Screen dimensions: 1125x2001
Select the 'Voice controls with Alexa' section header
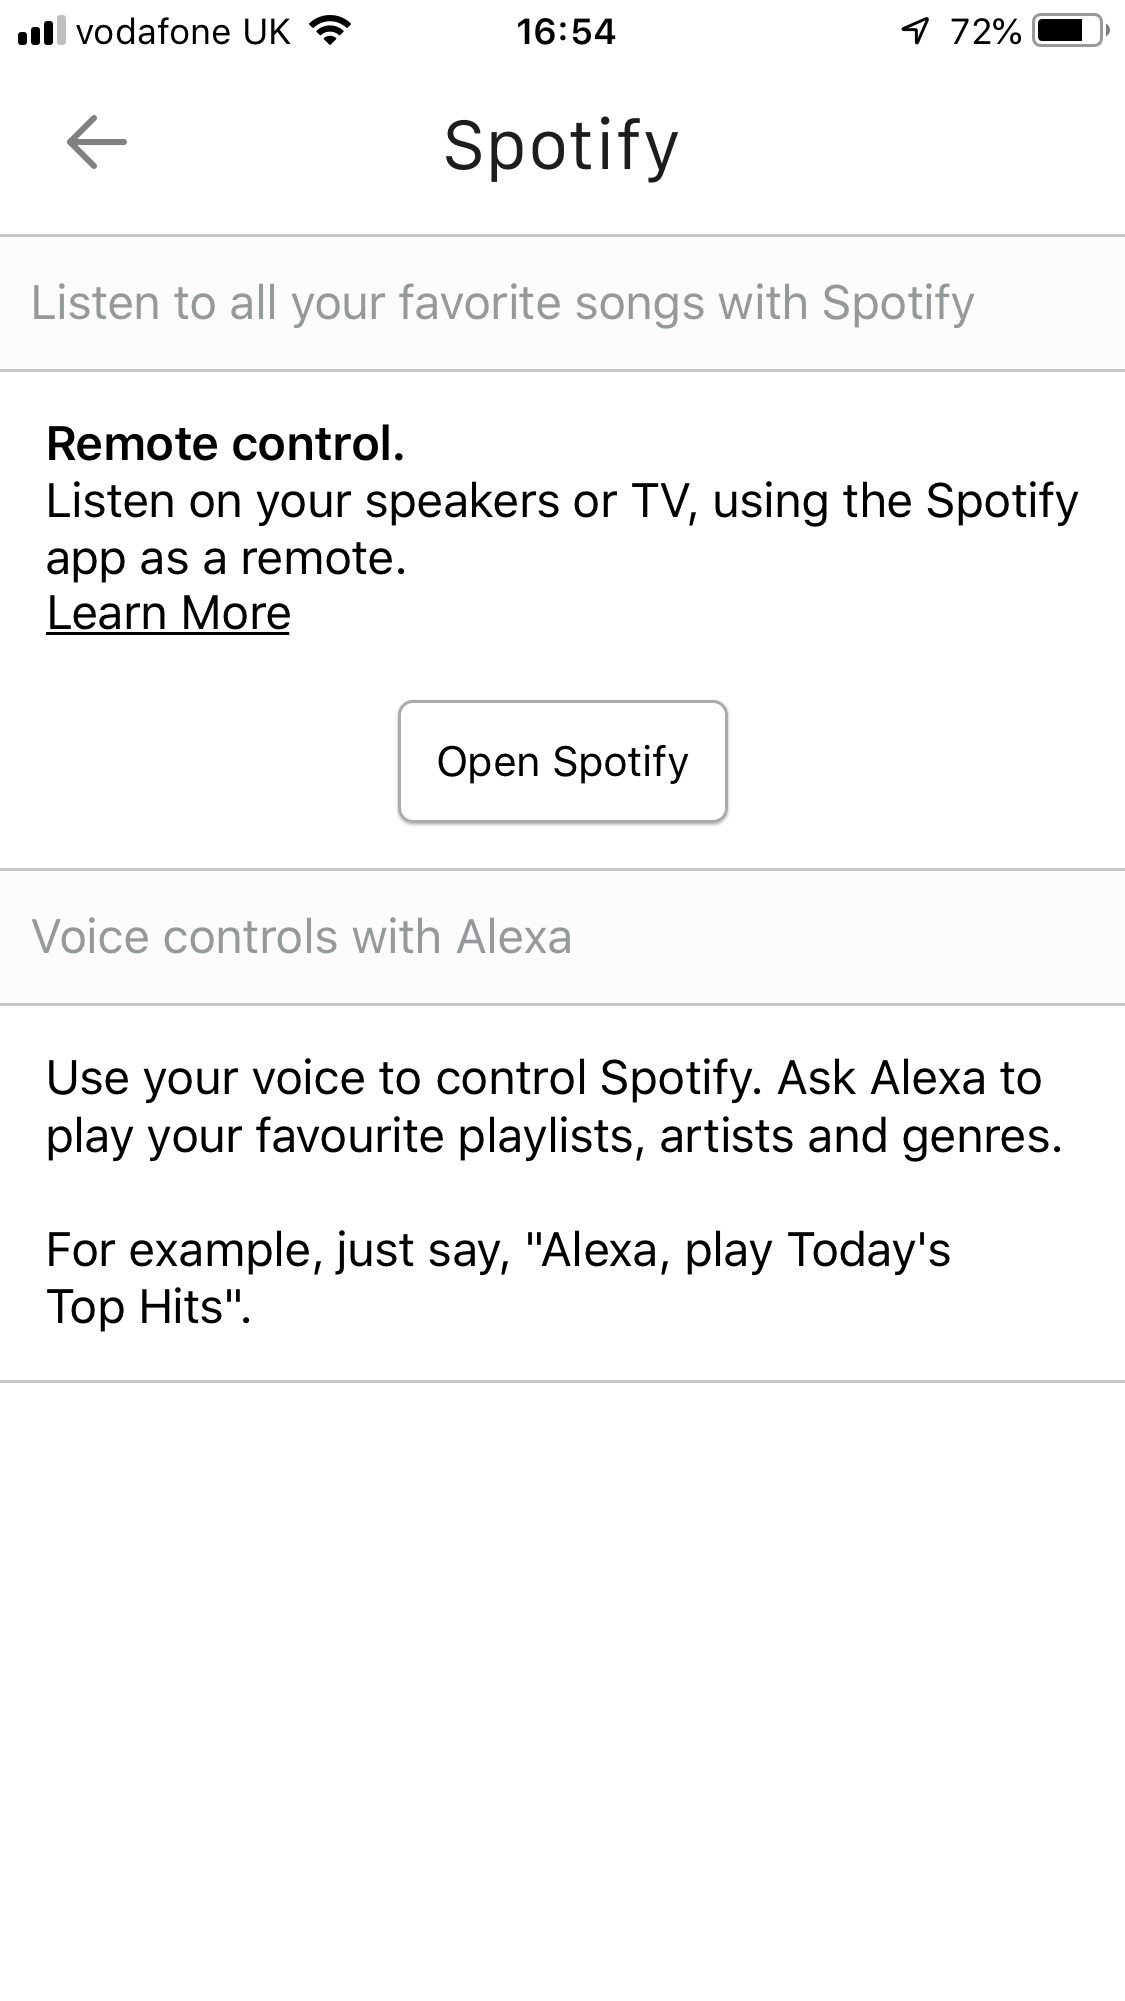click(301, 937)
